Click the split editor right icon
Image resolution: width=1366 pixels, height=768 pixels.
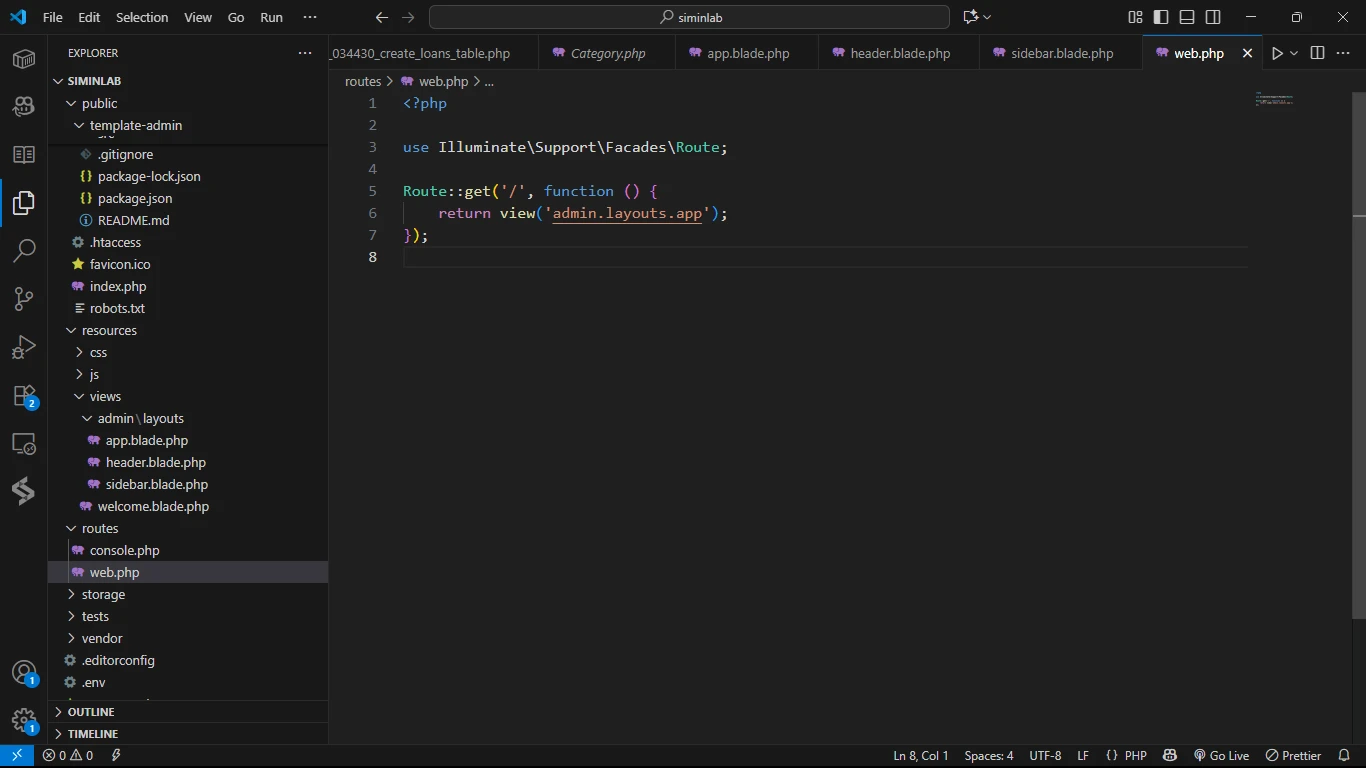click(x=1317, y=53)
